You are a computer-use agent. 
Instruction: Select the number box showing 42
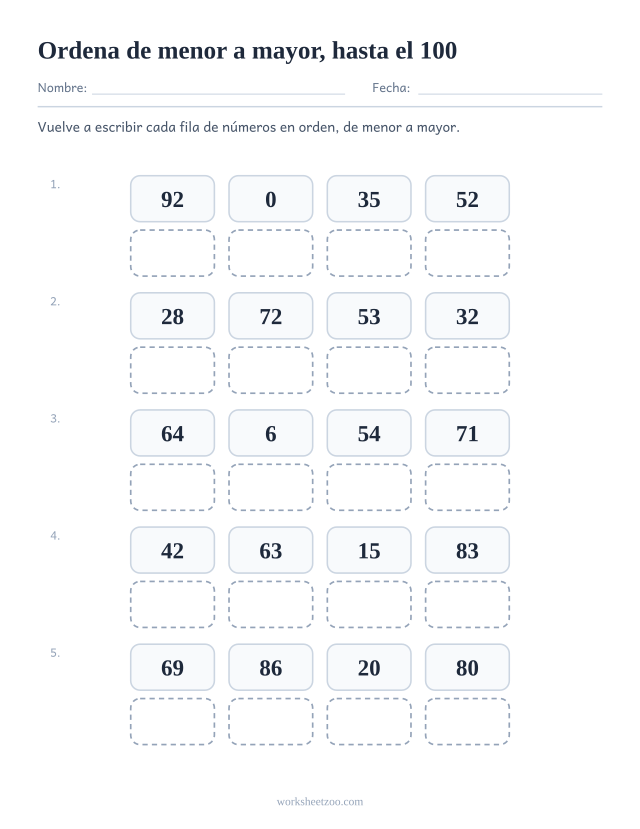coord(172,550)
